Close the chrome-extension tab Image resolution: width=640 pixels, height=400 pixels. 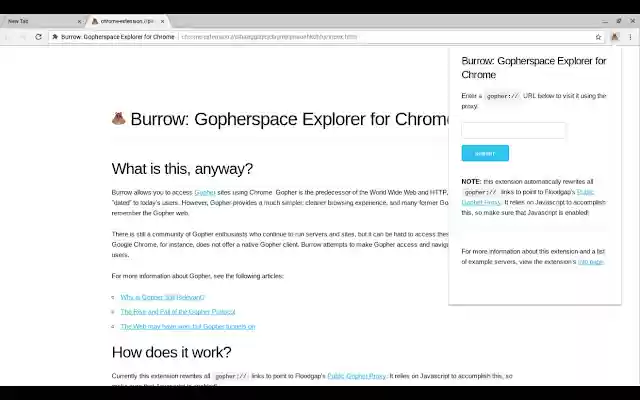tap(162, 21)
